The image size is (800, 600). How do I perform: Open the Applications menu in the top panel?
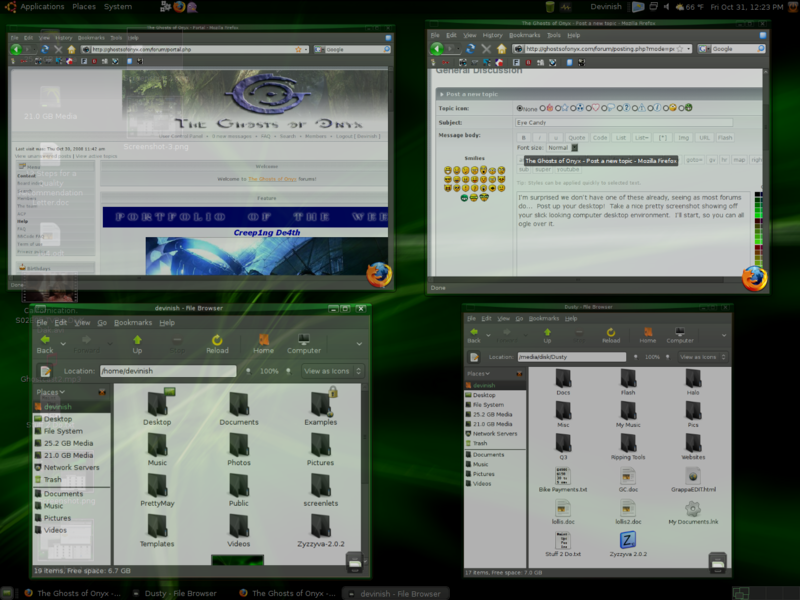pyautogui.click(x=42, y=7)
